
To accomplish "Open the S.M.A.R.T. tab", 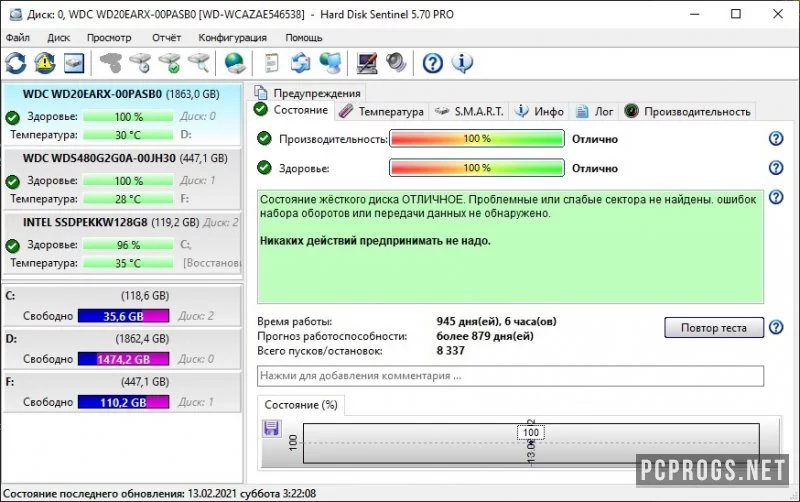I will (x=468, y=111).
